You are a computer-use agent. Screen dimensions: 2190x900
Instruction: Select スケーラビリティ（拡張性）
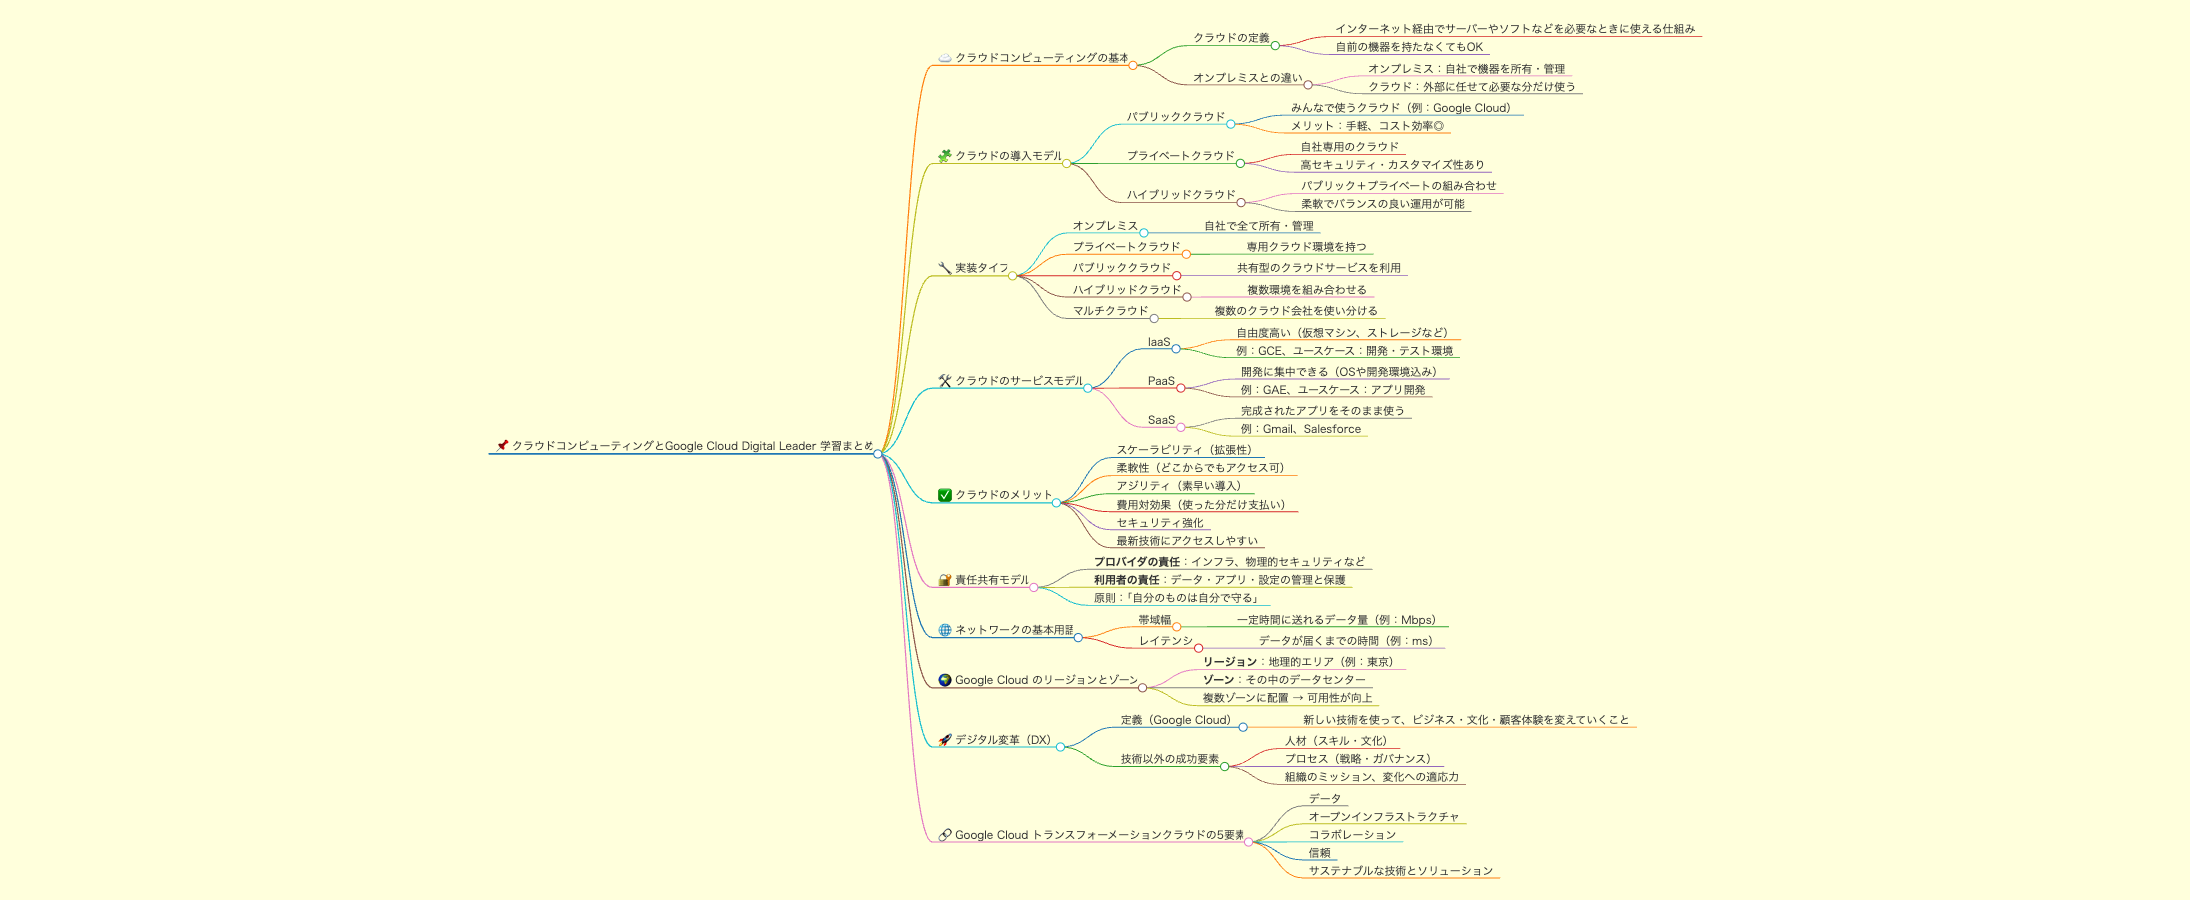pos(1184,450)
